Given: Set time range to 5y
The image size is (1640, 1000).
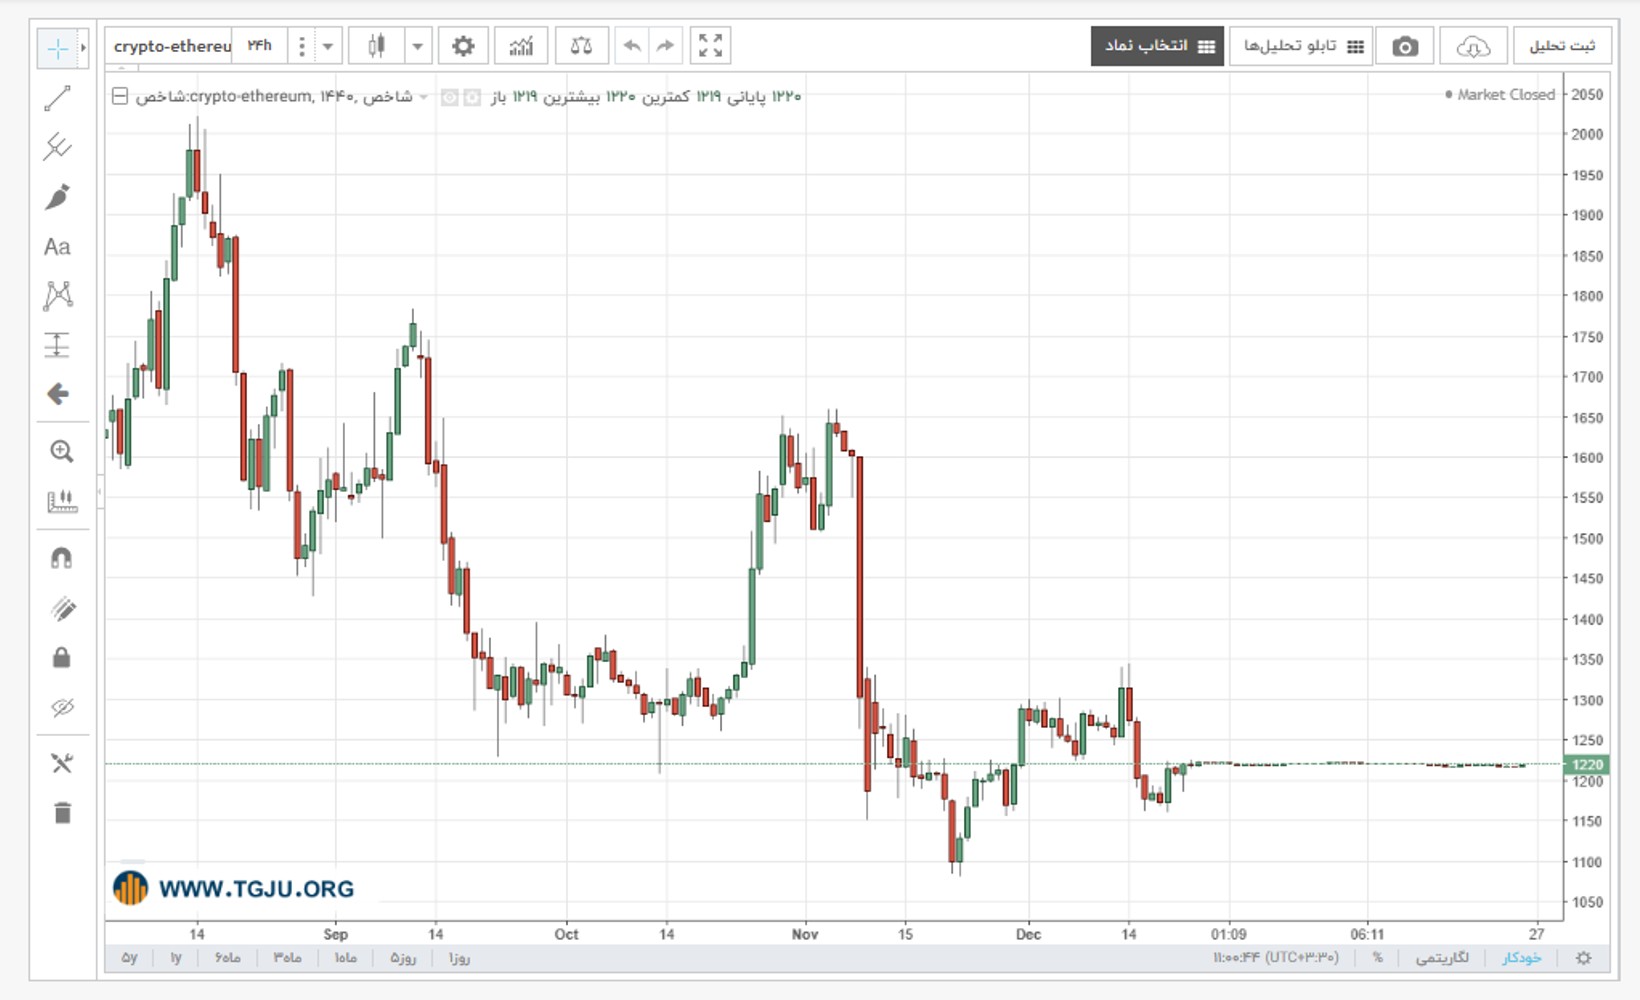Looking at the screenshot, I should click(x=129, y=958).
